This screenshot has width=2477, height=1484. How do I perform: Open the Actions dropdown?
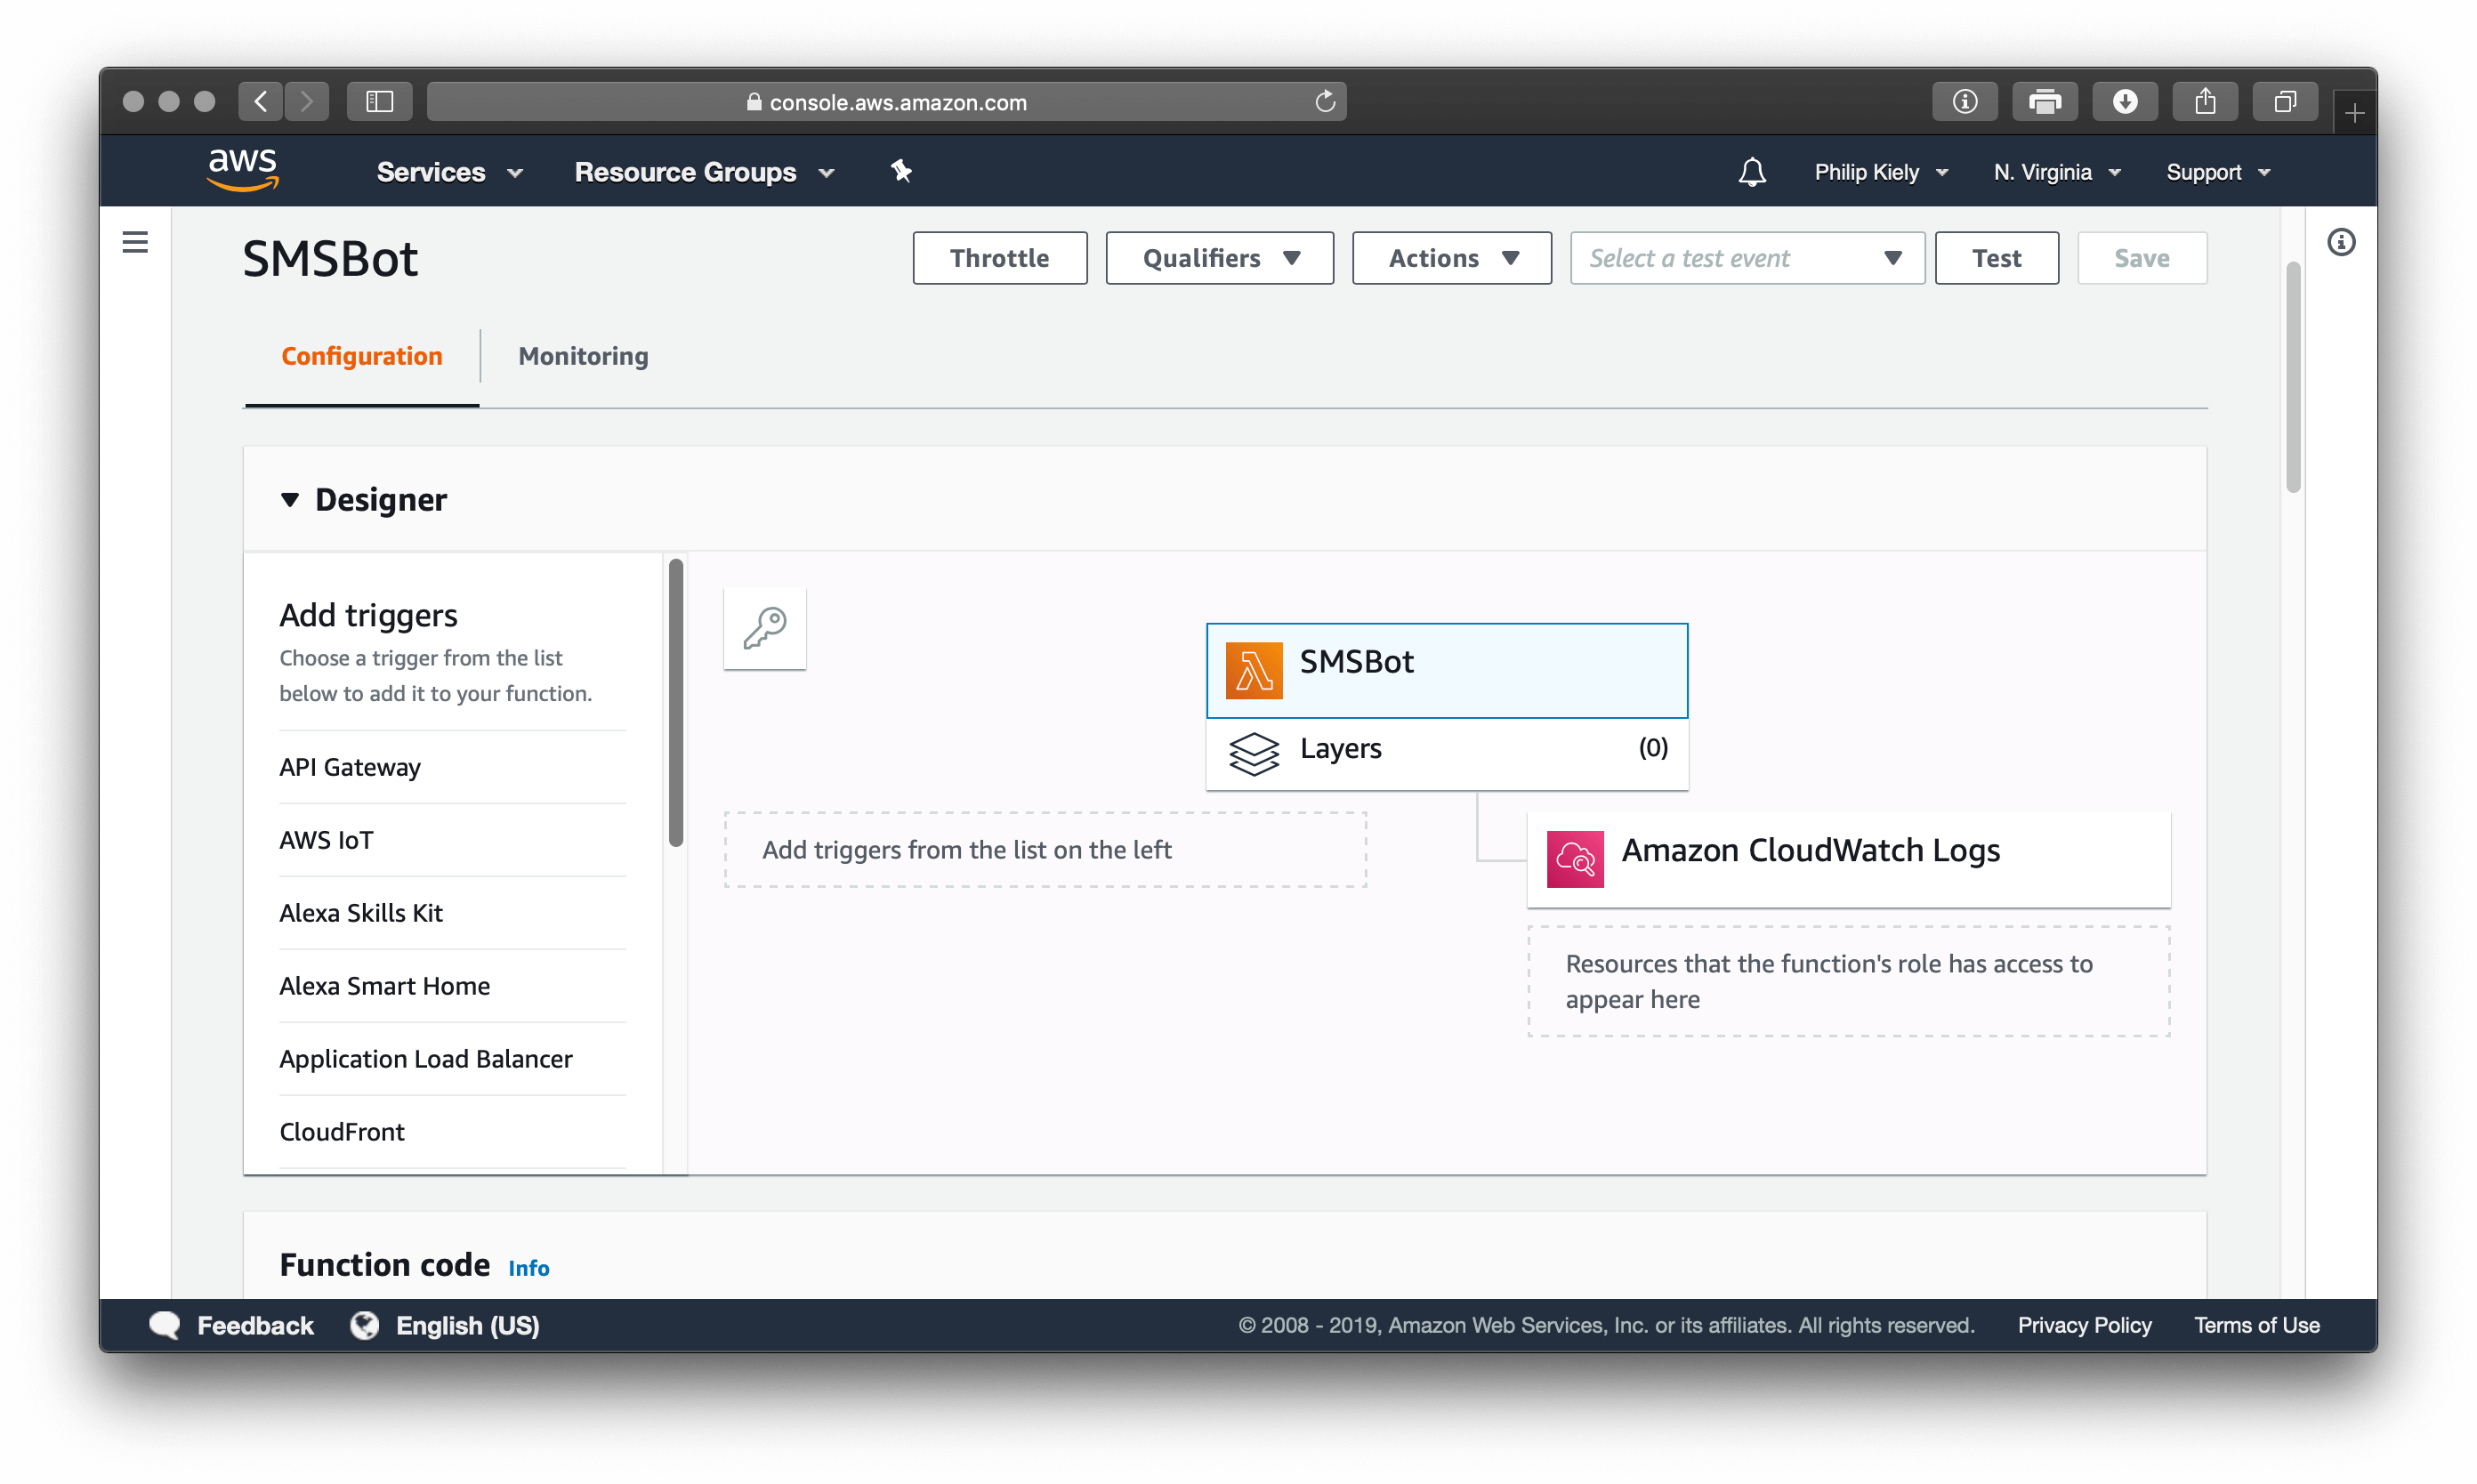[x=1451, y=258]
